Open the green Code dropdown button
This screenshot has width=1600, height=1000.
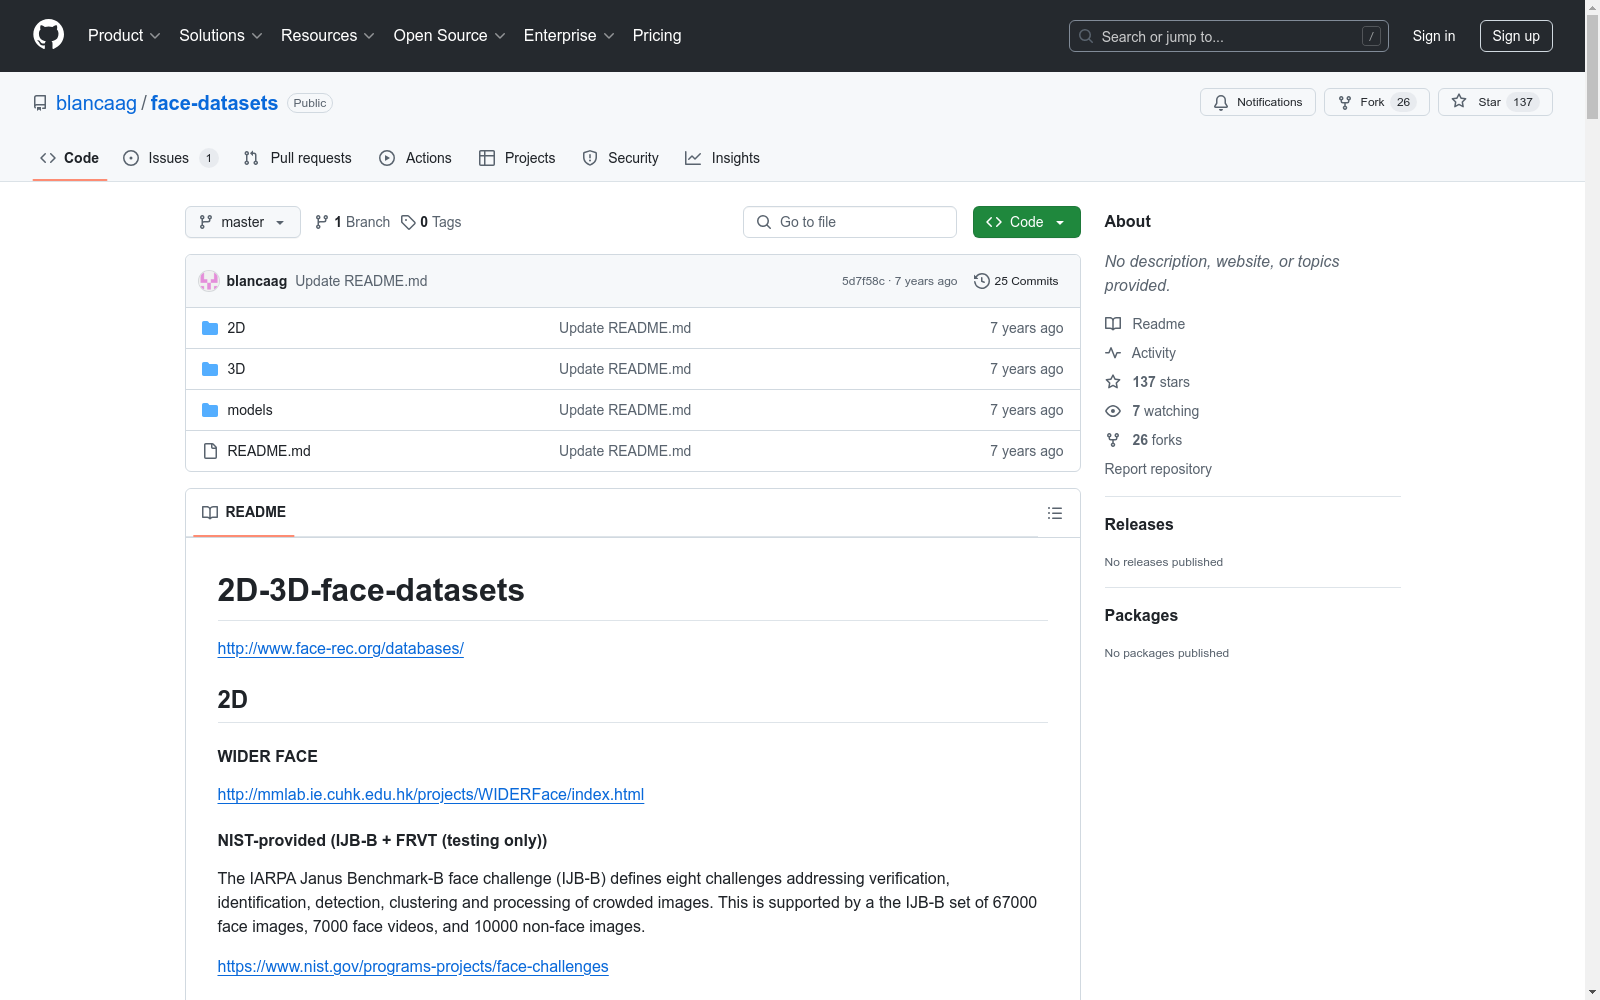[1026, 222]
